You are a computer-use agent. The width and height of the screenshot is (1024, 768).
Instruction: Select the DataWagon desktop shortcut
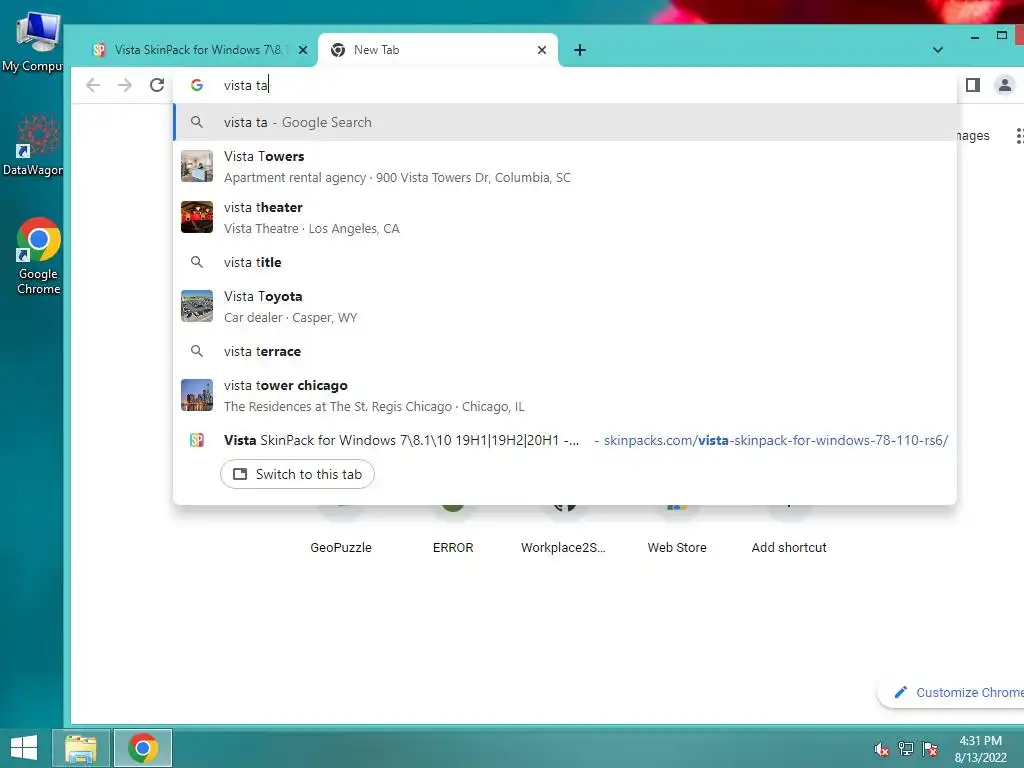[33, 145]
